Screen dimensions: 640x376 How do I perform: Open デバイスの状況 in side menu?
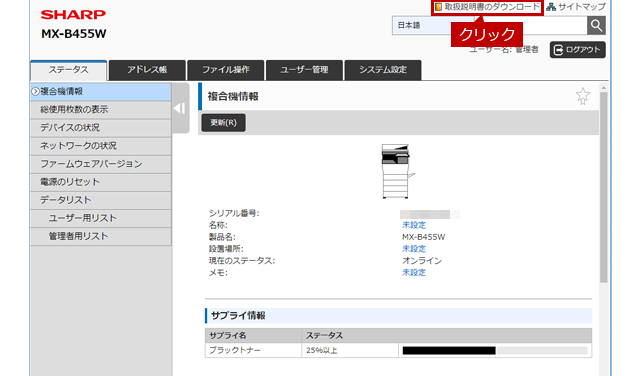click(x=100, y=128)
